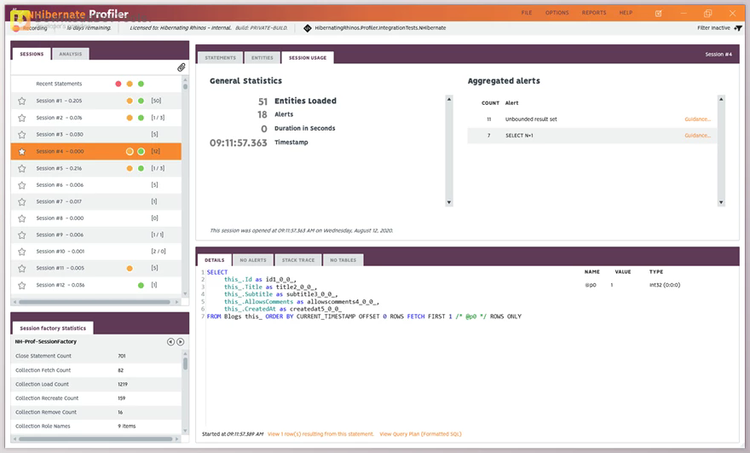Click session factory statistics horizontal scrollbar
This screenshot has width=750, height=453.
click(96, 439)
